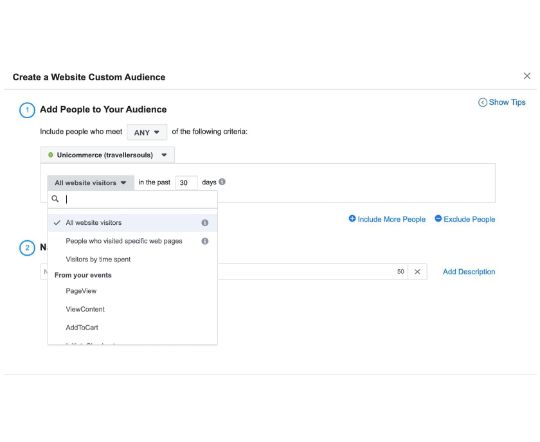Image resolution: width=540 pixels, height=442 pixels.
Task: Select Visitors by time spent
Action: pos(132,259)
